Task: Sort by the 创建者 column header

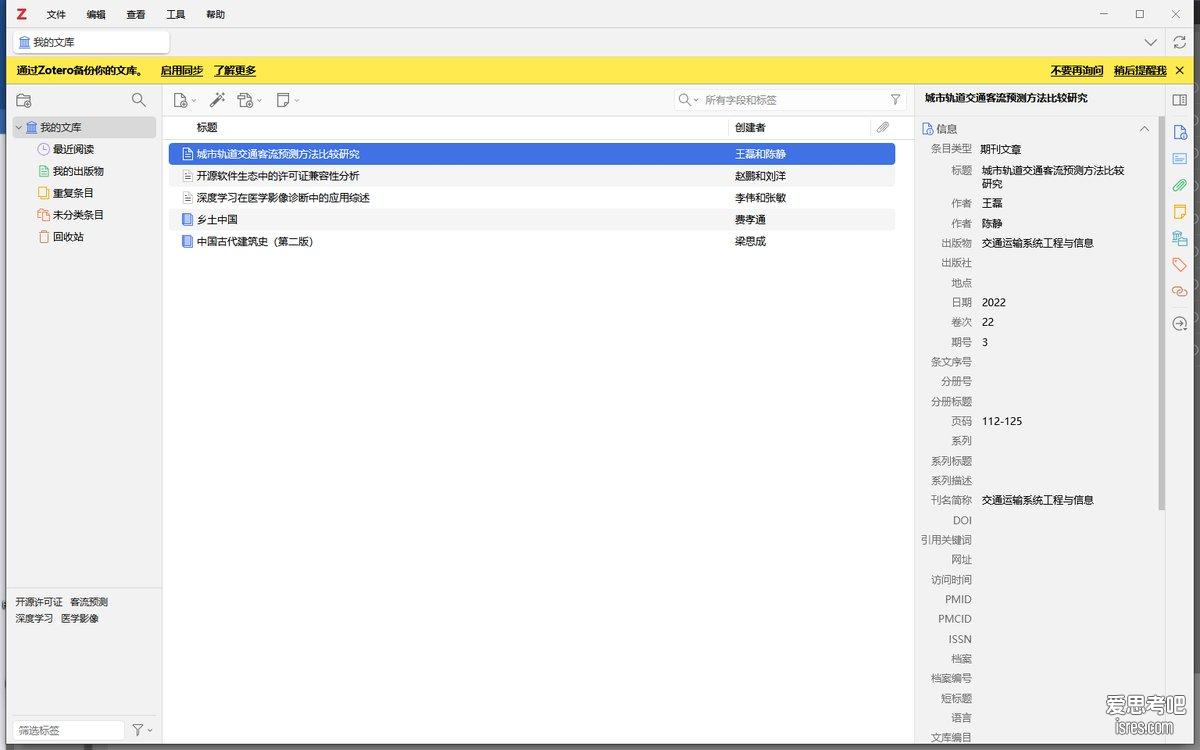Action: point(799,127)
